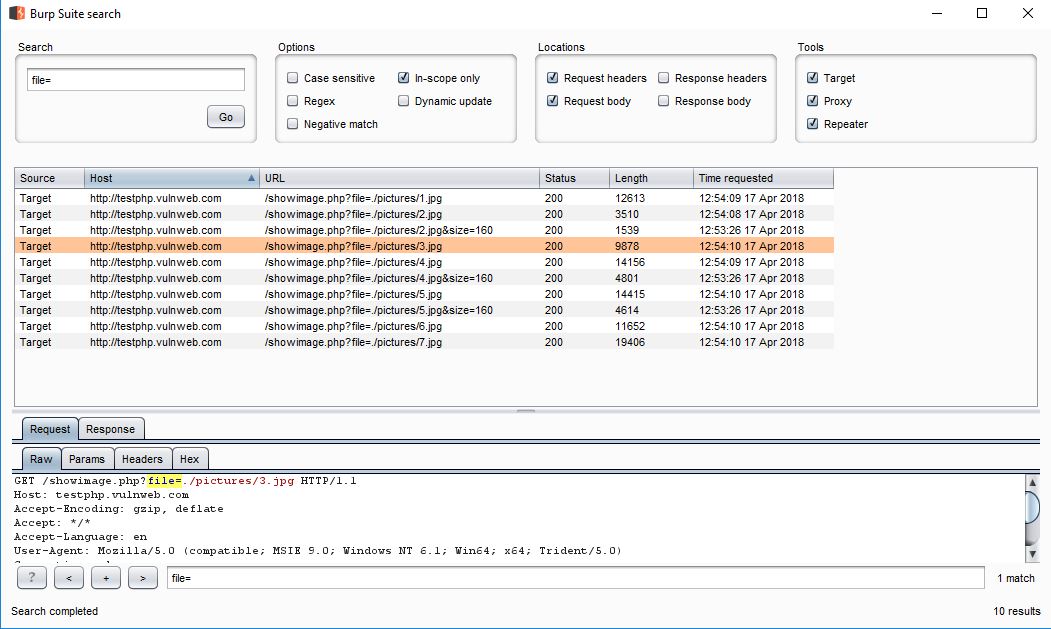
Task: Click the Burp Suite logo icon
Action: click(x=17, y=13)
